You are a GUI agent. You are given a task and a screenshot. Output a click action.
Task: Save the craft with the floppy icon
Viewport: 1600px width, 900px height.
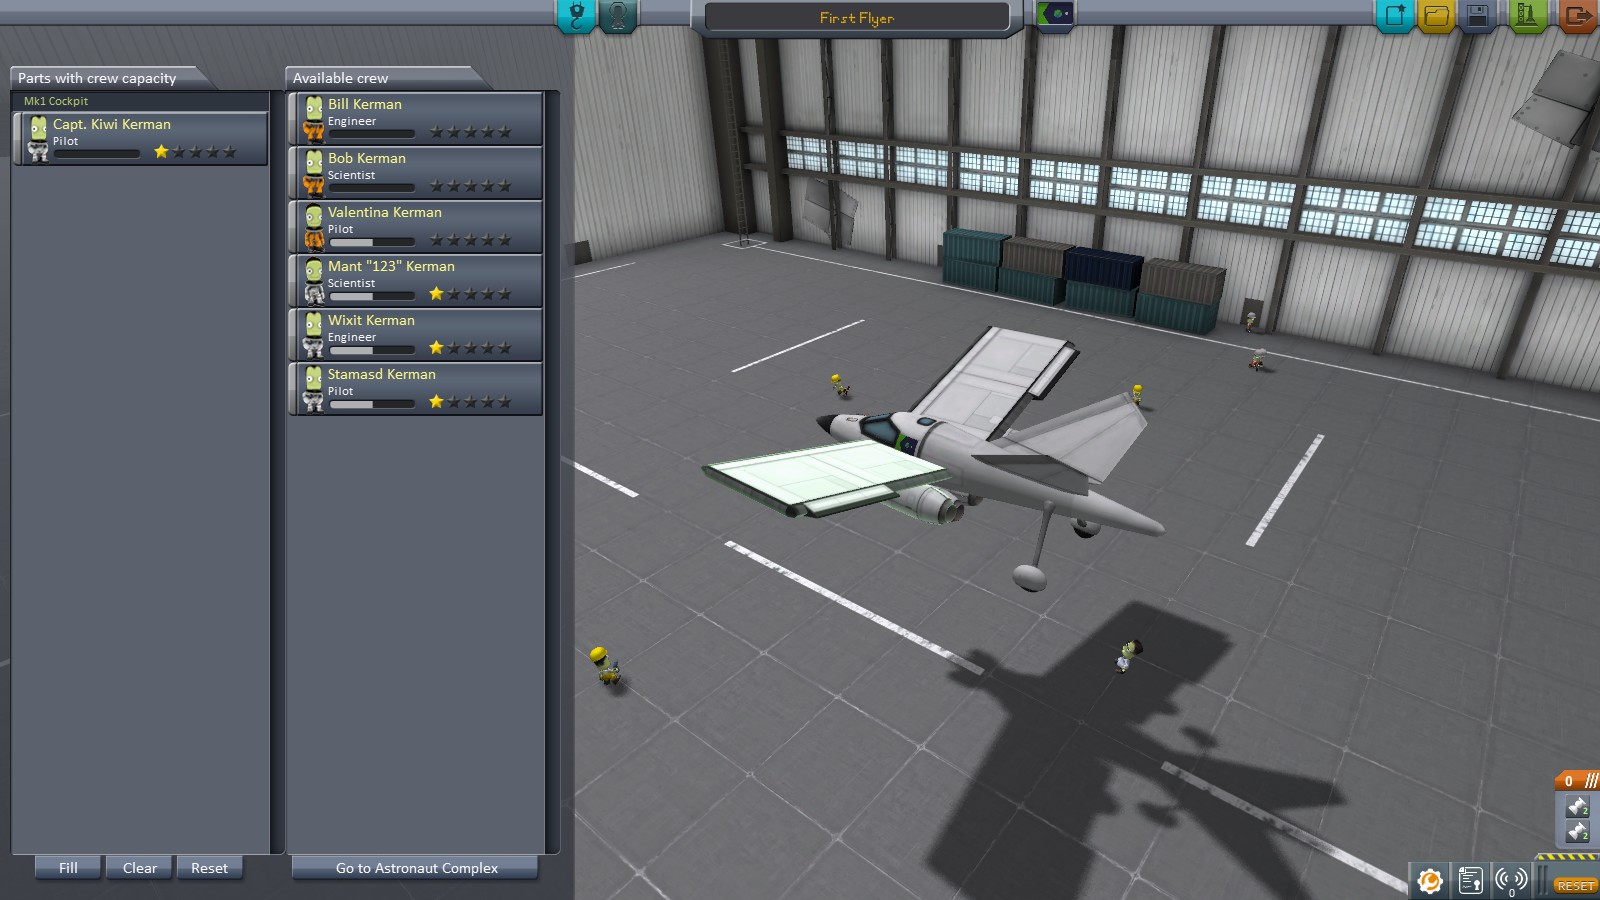point(1477,16)
